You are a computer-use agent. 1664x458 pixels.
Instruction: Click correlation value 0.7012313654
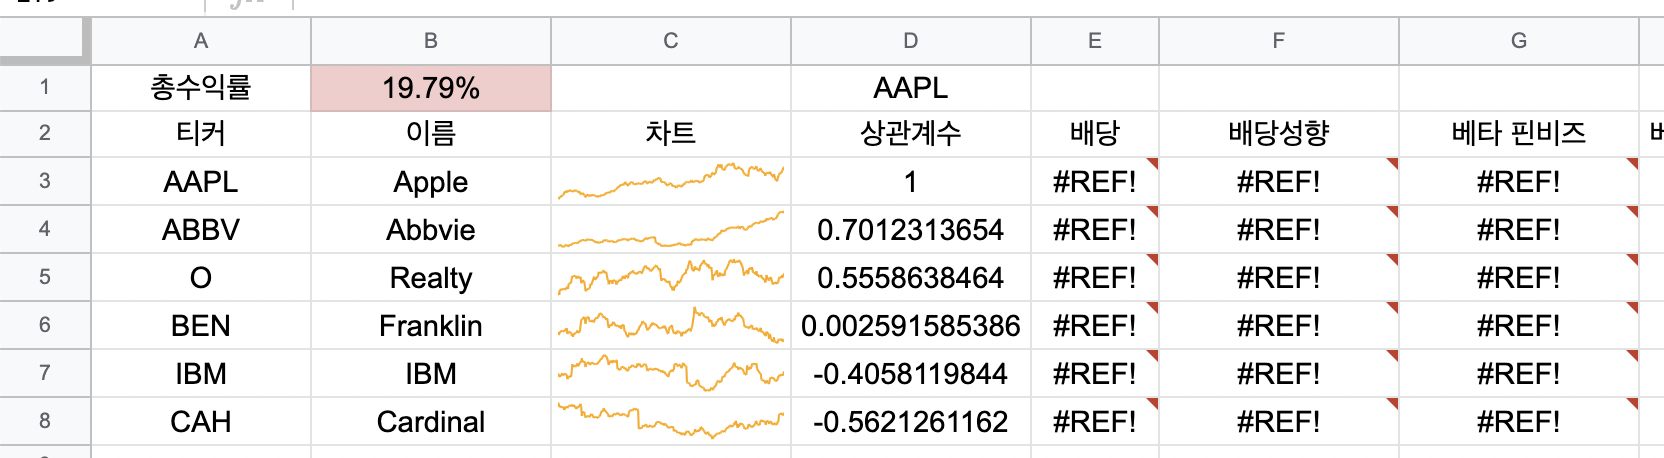tap(911, 229)
